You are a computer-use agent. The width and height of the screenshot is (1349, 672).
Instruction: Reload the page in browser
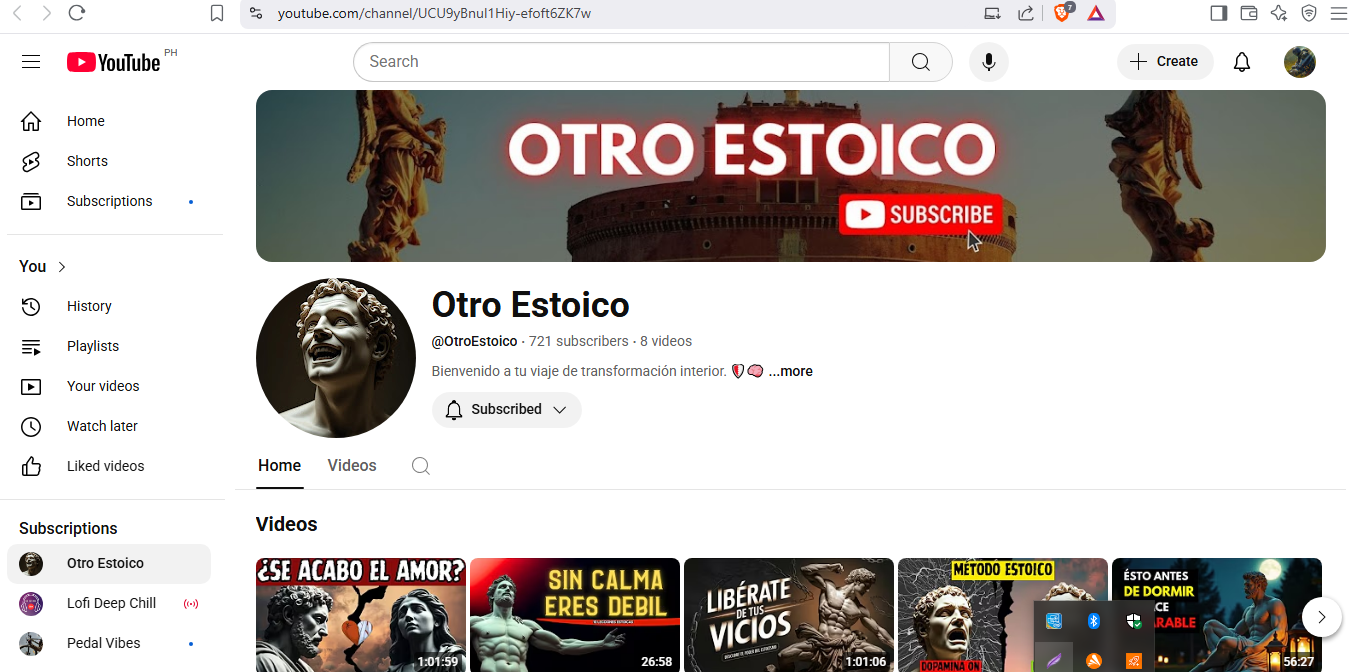click(77, 13)
